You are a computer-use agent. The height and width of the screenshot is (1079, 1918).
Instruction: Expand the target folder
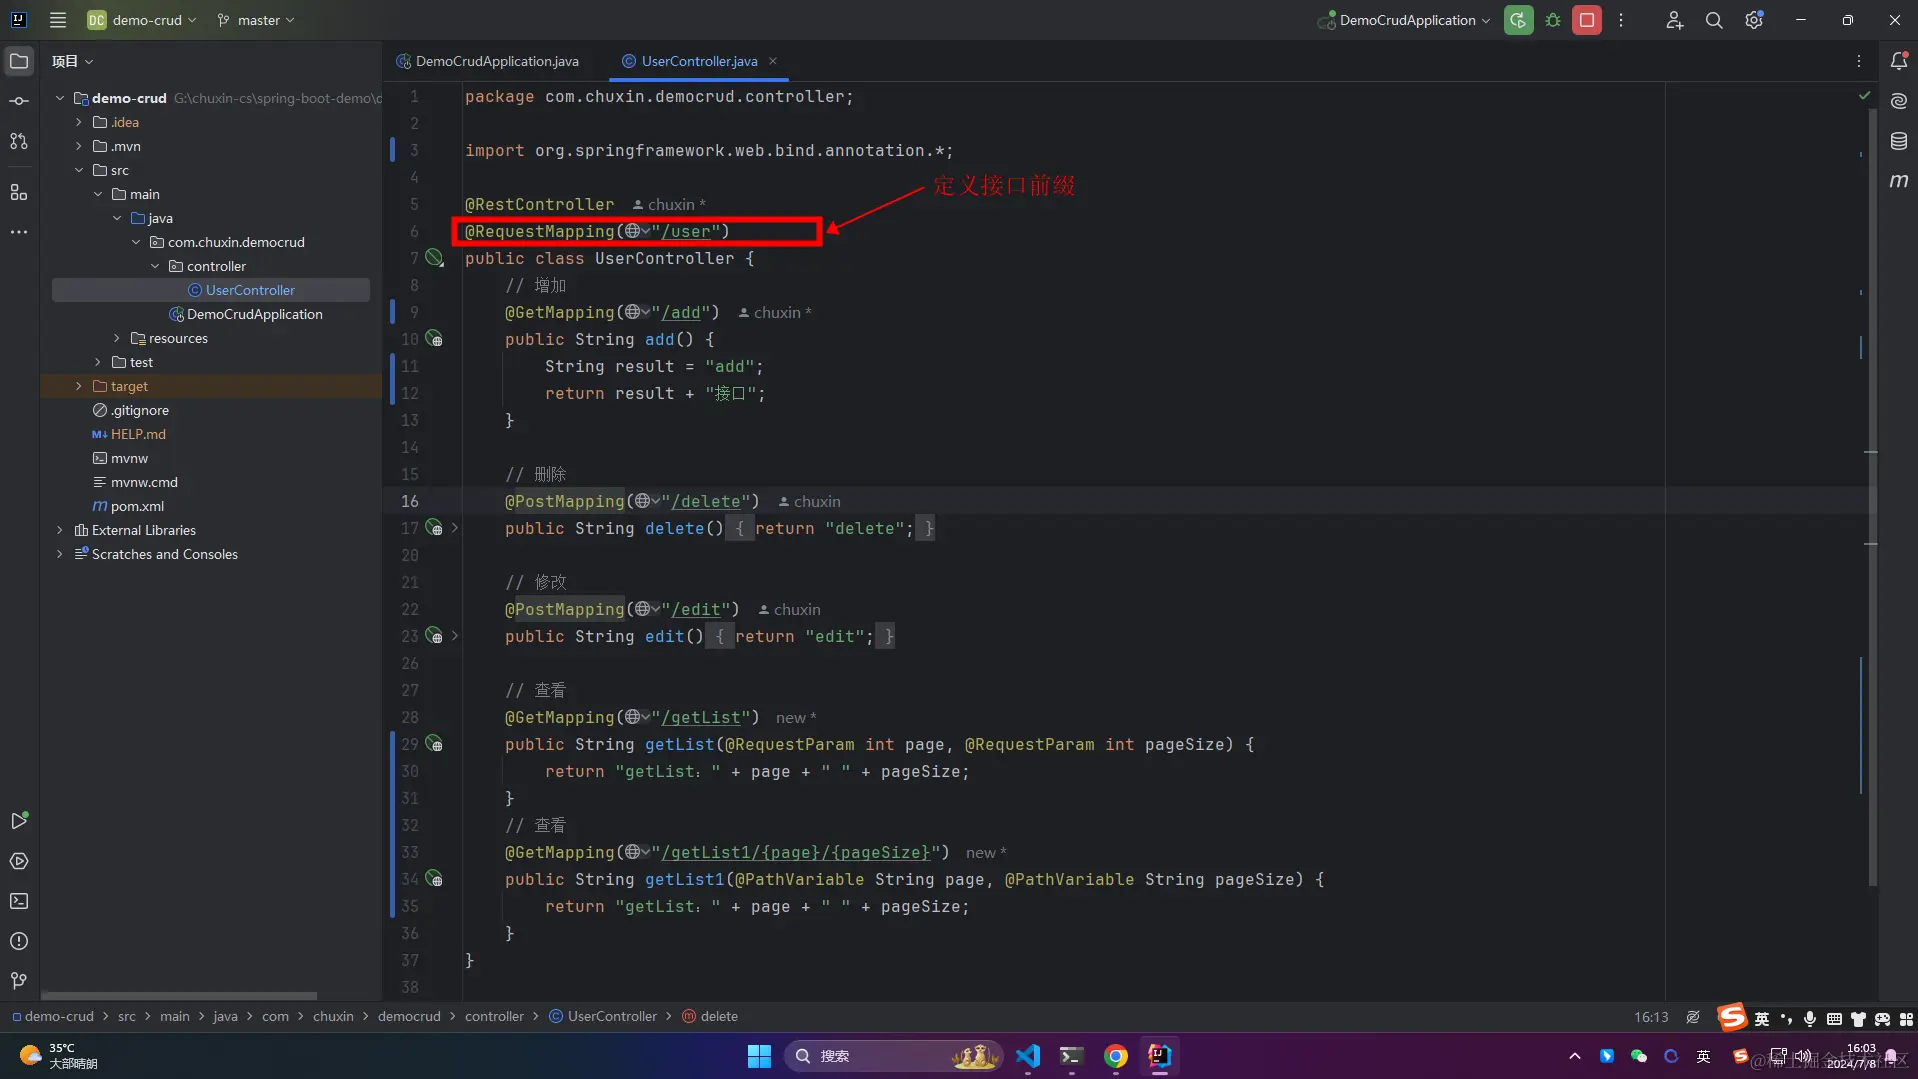[79, 386]
